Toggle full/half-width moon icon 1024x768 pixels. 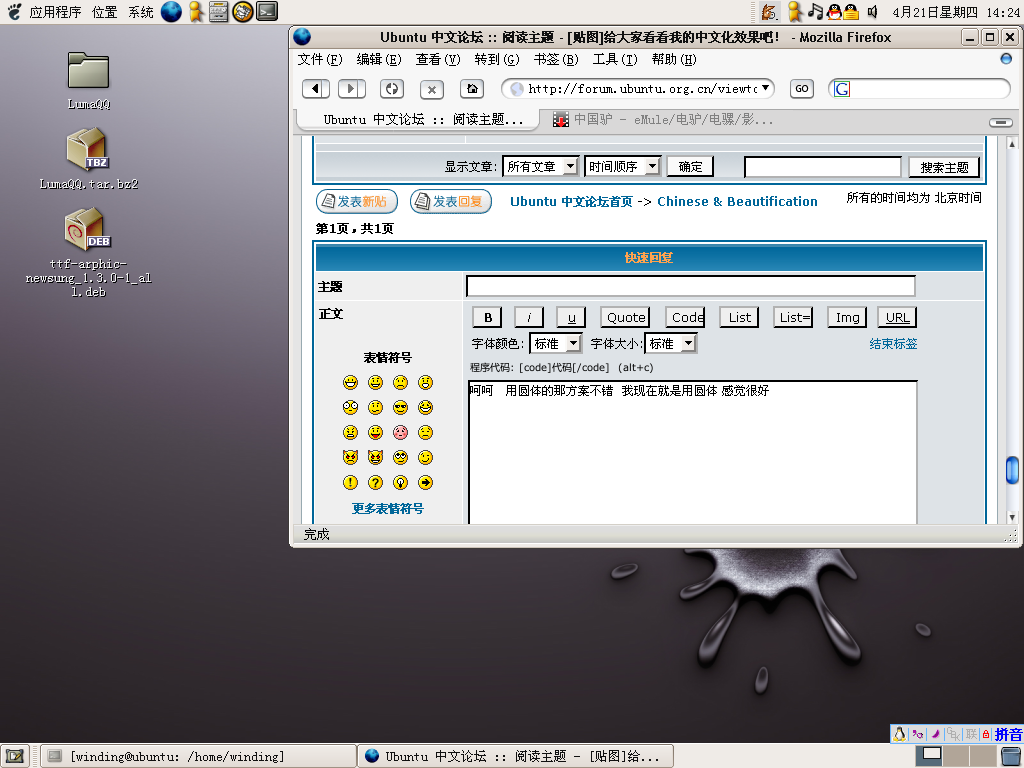pyautogui.click(x=936, y=735)
